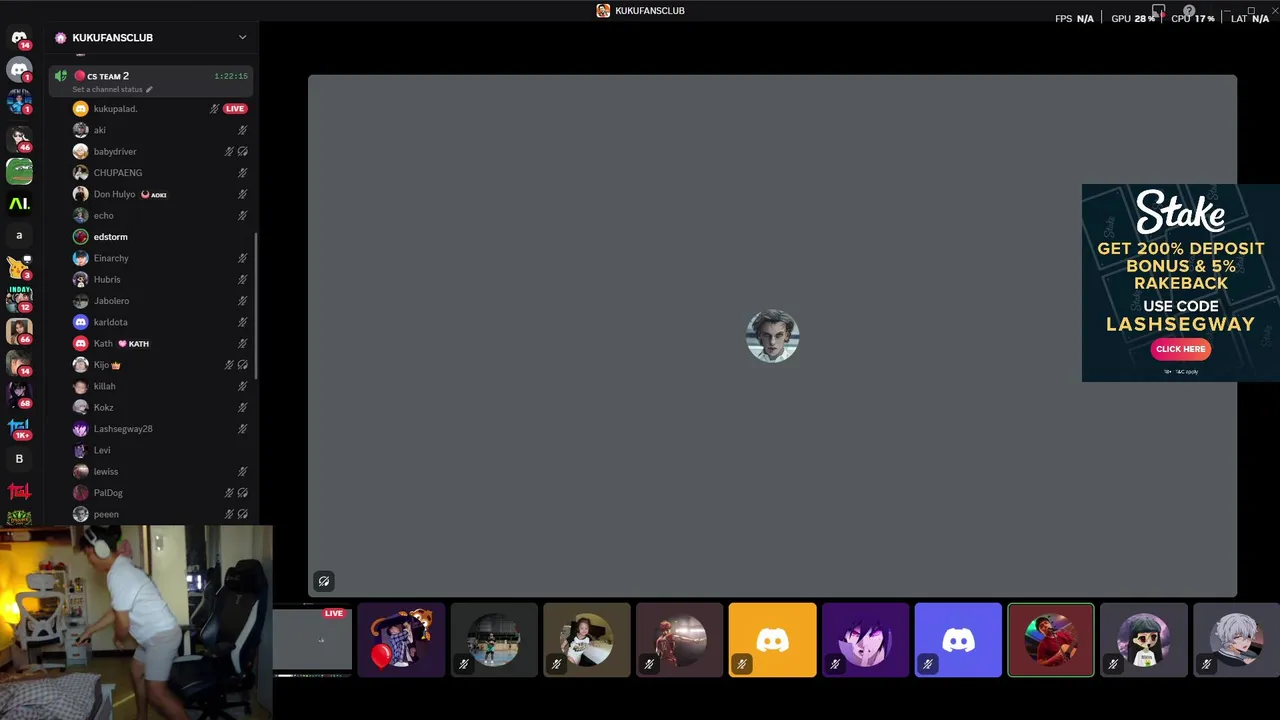1280x720 pixels.
Task: Select the red balloon avatar participant tile
Action: pyautogui.click(x=401, y=640)
